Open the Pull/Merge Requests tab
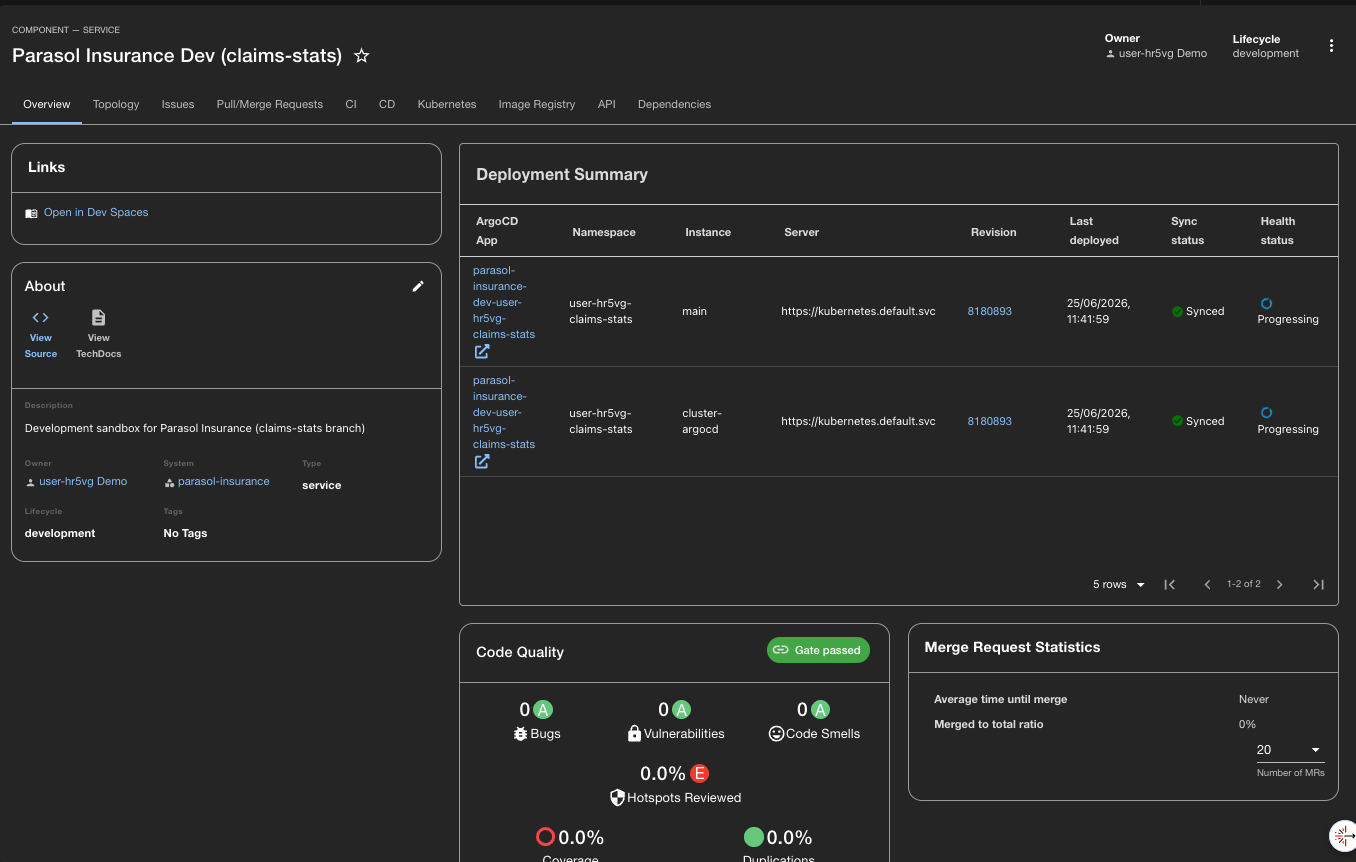The height and width of the screenshot is (862, 1356). click(x=270, y=104)
